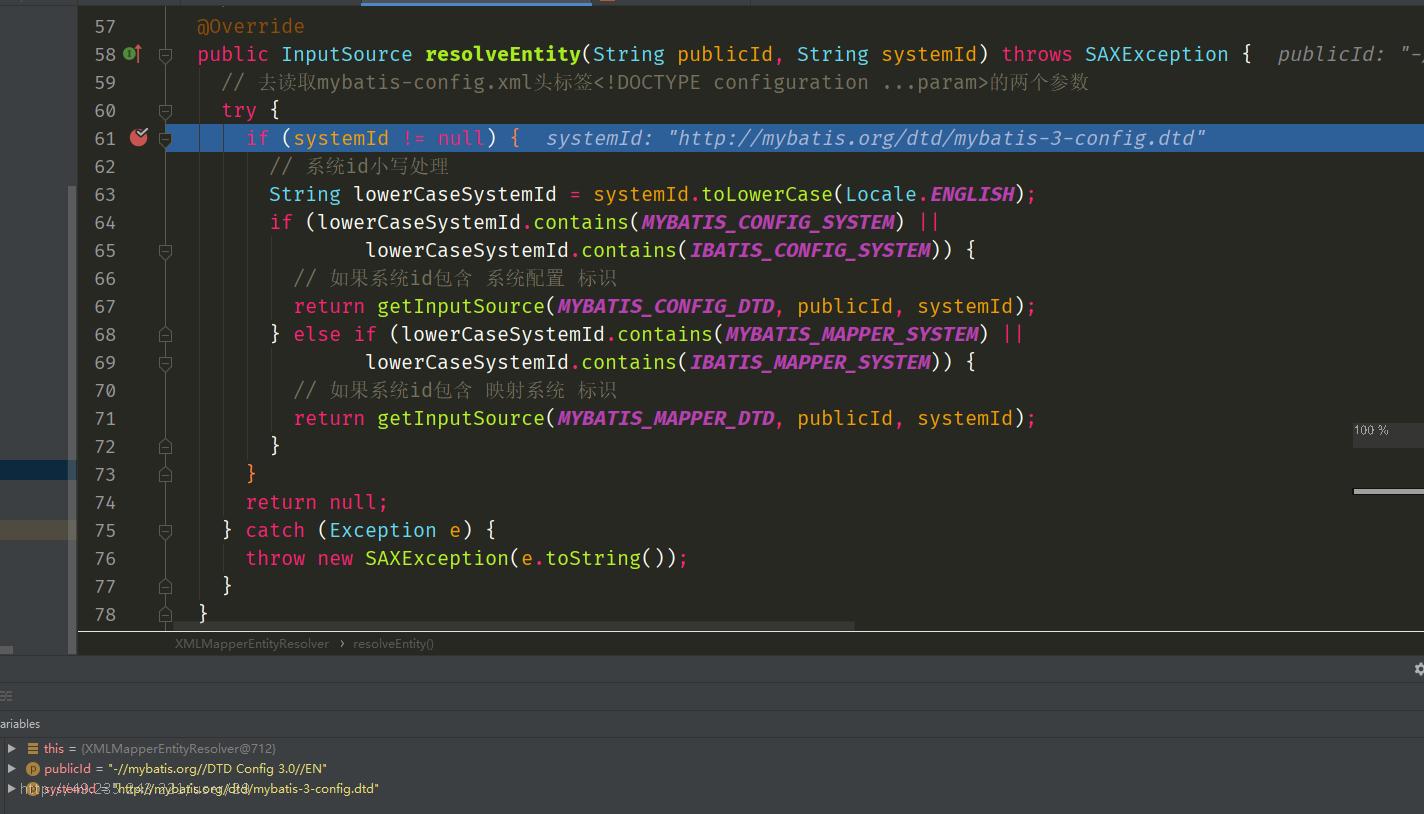The width and height of the screenshot is (1424, 814).
Task: Click the object icon beside 'this' variable
Action: coord(33,748)
